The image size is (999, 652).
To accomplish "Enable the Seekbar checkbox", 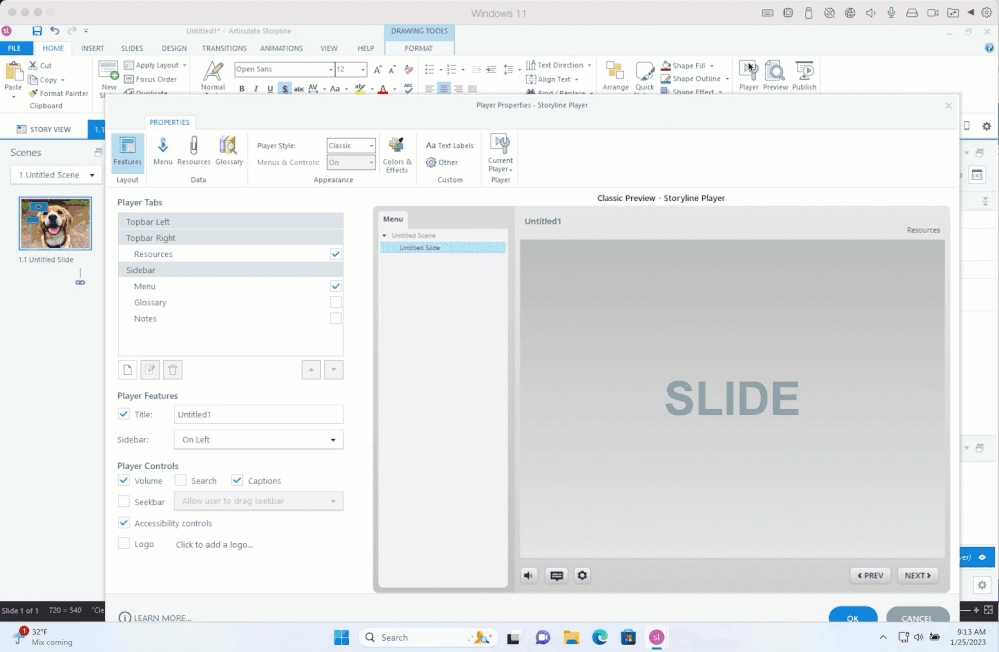I will point(124,501).
